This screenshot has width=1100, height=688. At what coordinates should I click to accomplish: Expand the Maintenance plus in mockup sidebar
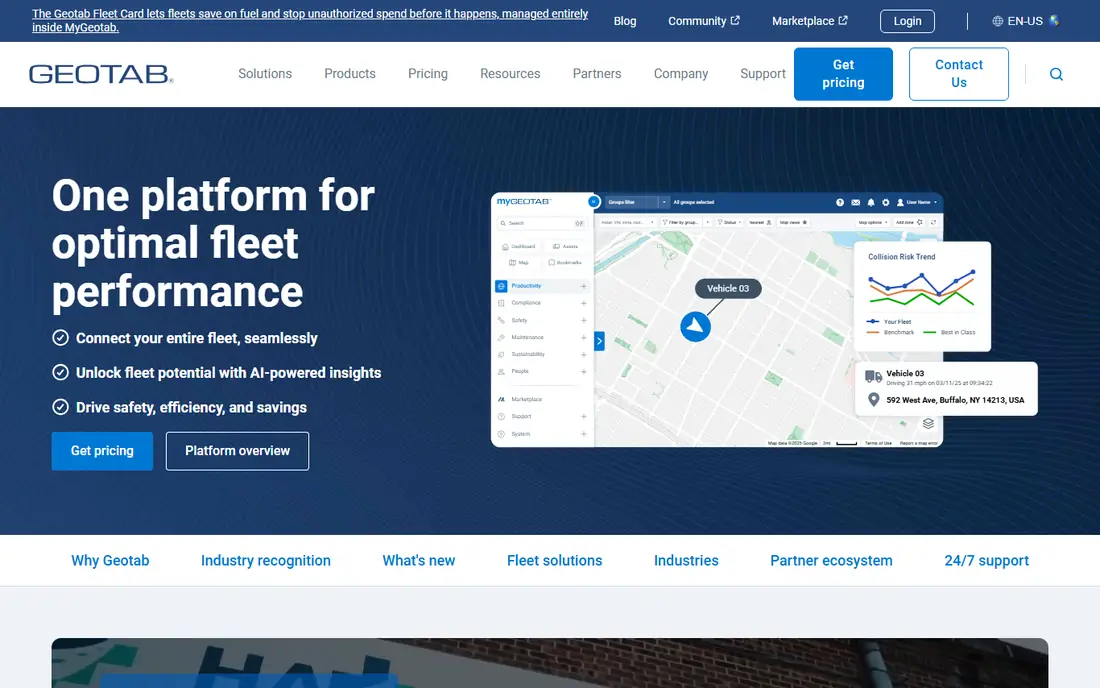coord(583,337)
